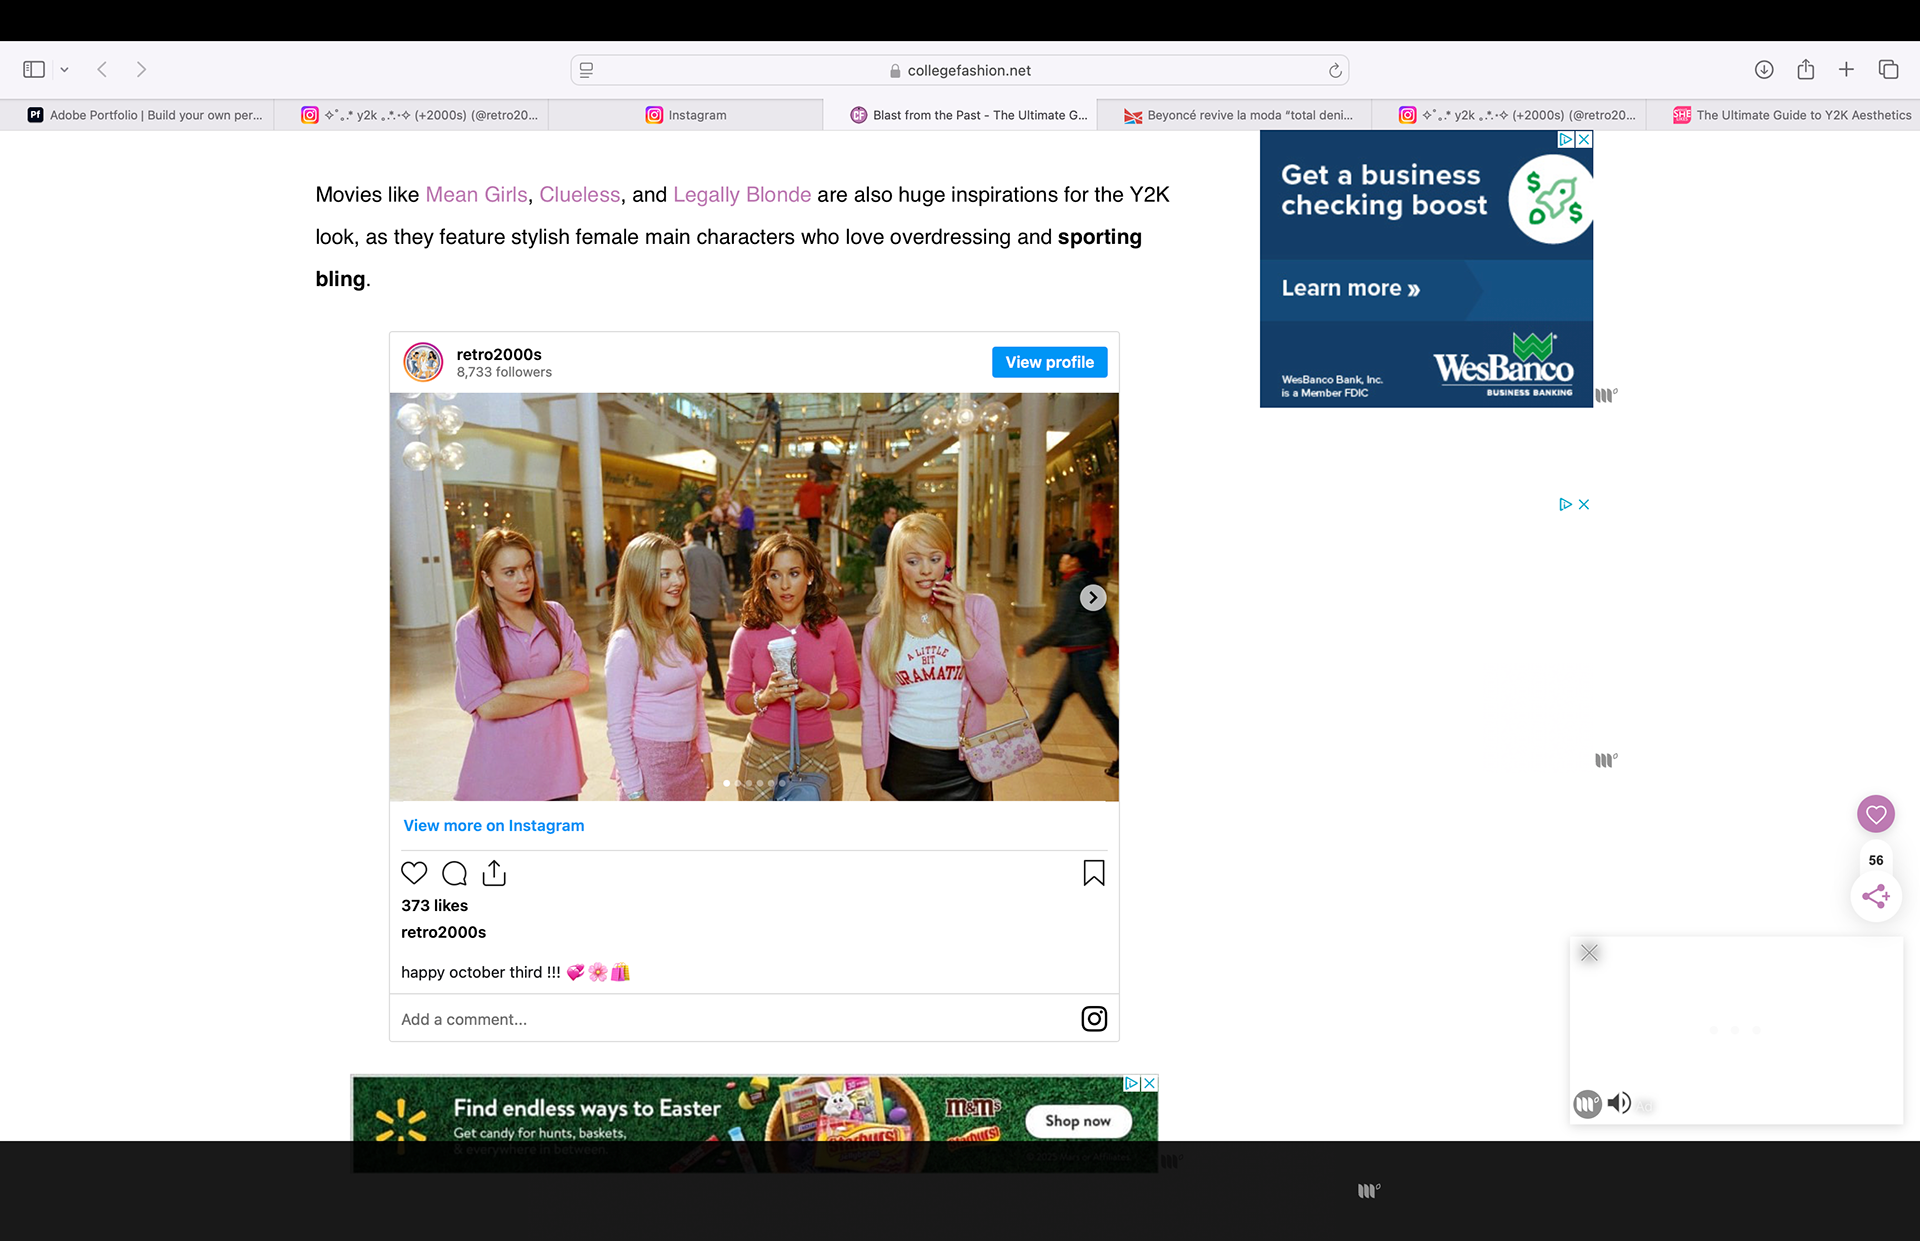This screenshot has width=1920, height=1241.
Task: Open the Clueless link
Action: [x=580, y=195]
